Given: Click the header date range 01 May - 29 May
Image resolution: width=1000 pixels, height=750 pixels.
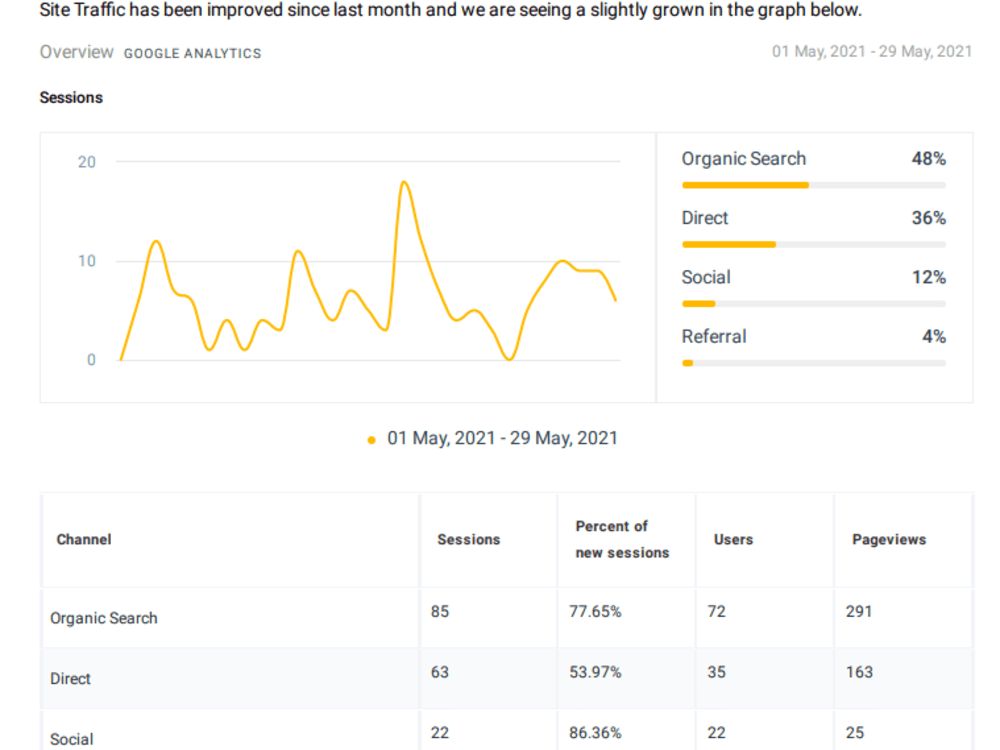Looking at the screenshot, I should point(872,52).
